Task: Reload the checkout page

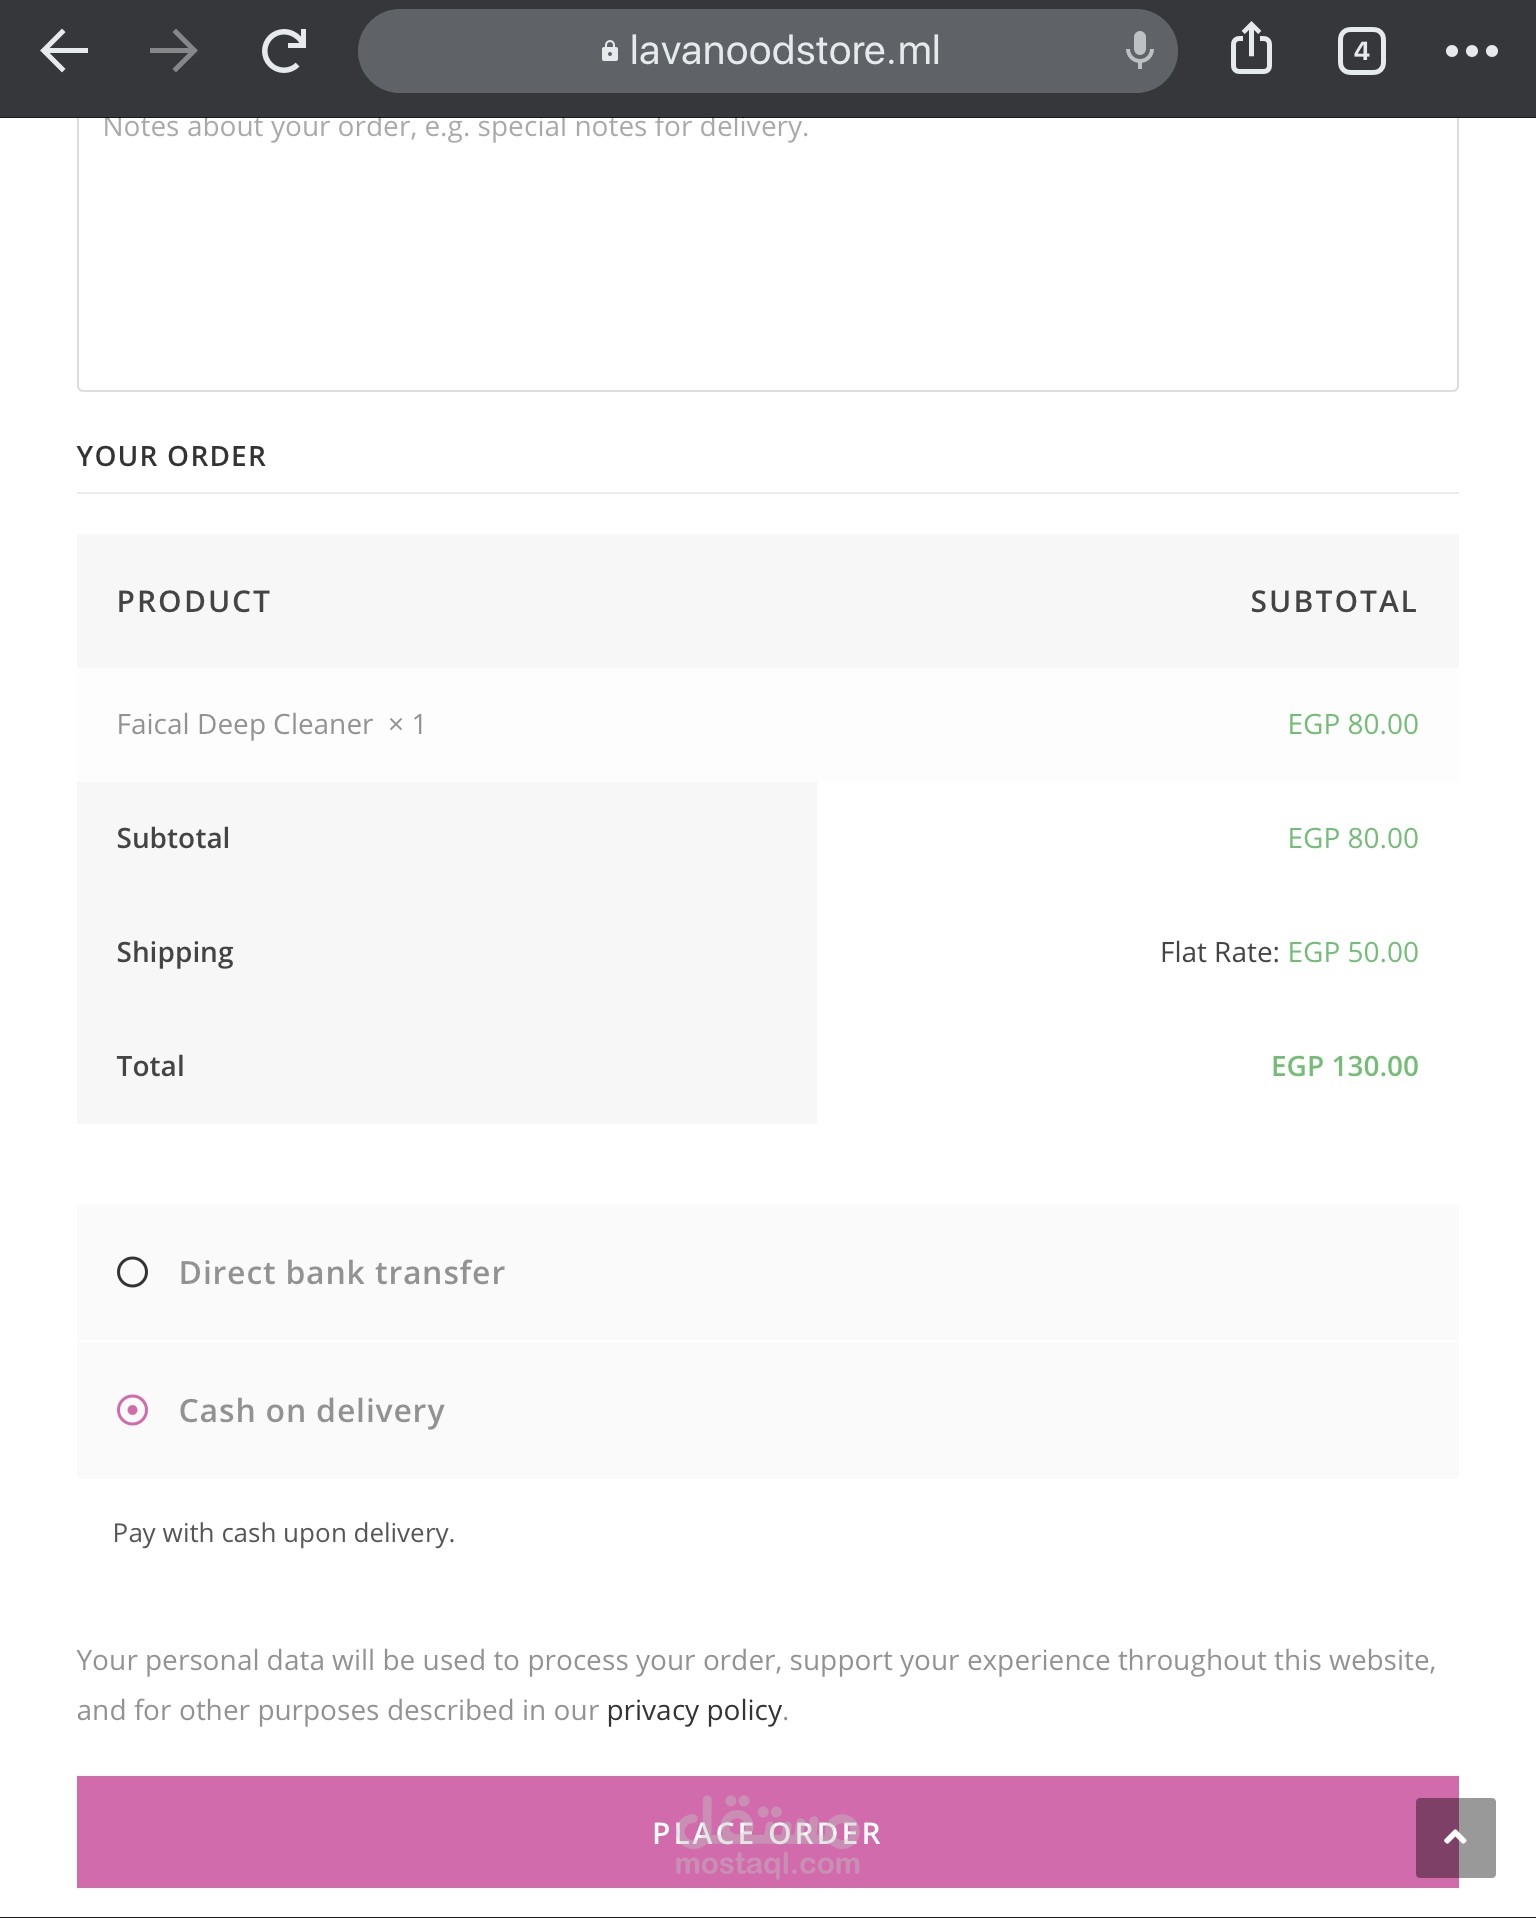Action: pyautogui.click(x=284, y=51)
